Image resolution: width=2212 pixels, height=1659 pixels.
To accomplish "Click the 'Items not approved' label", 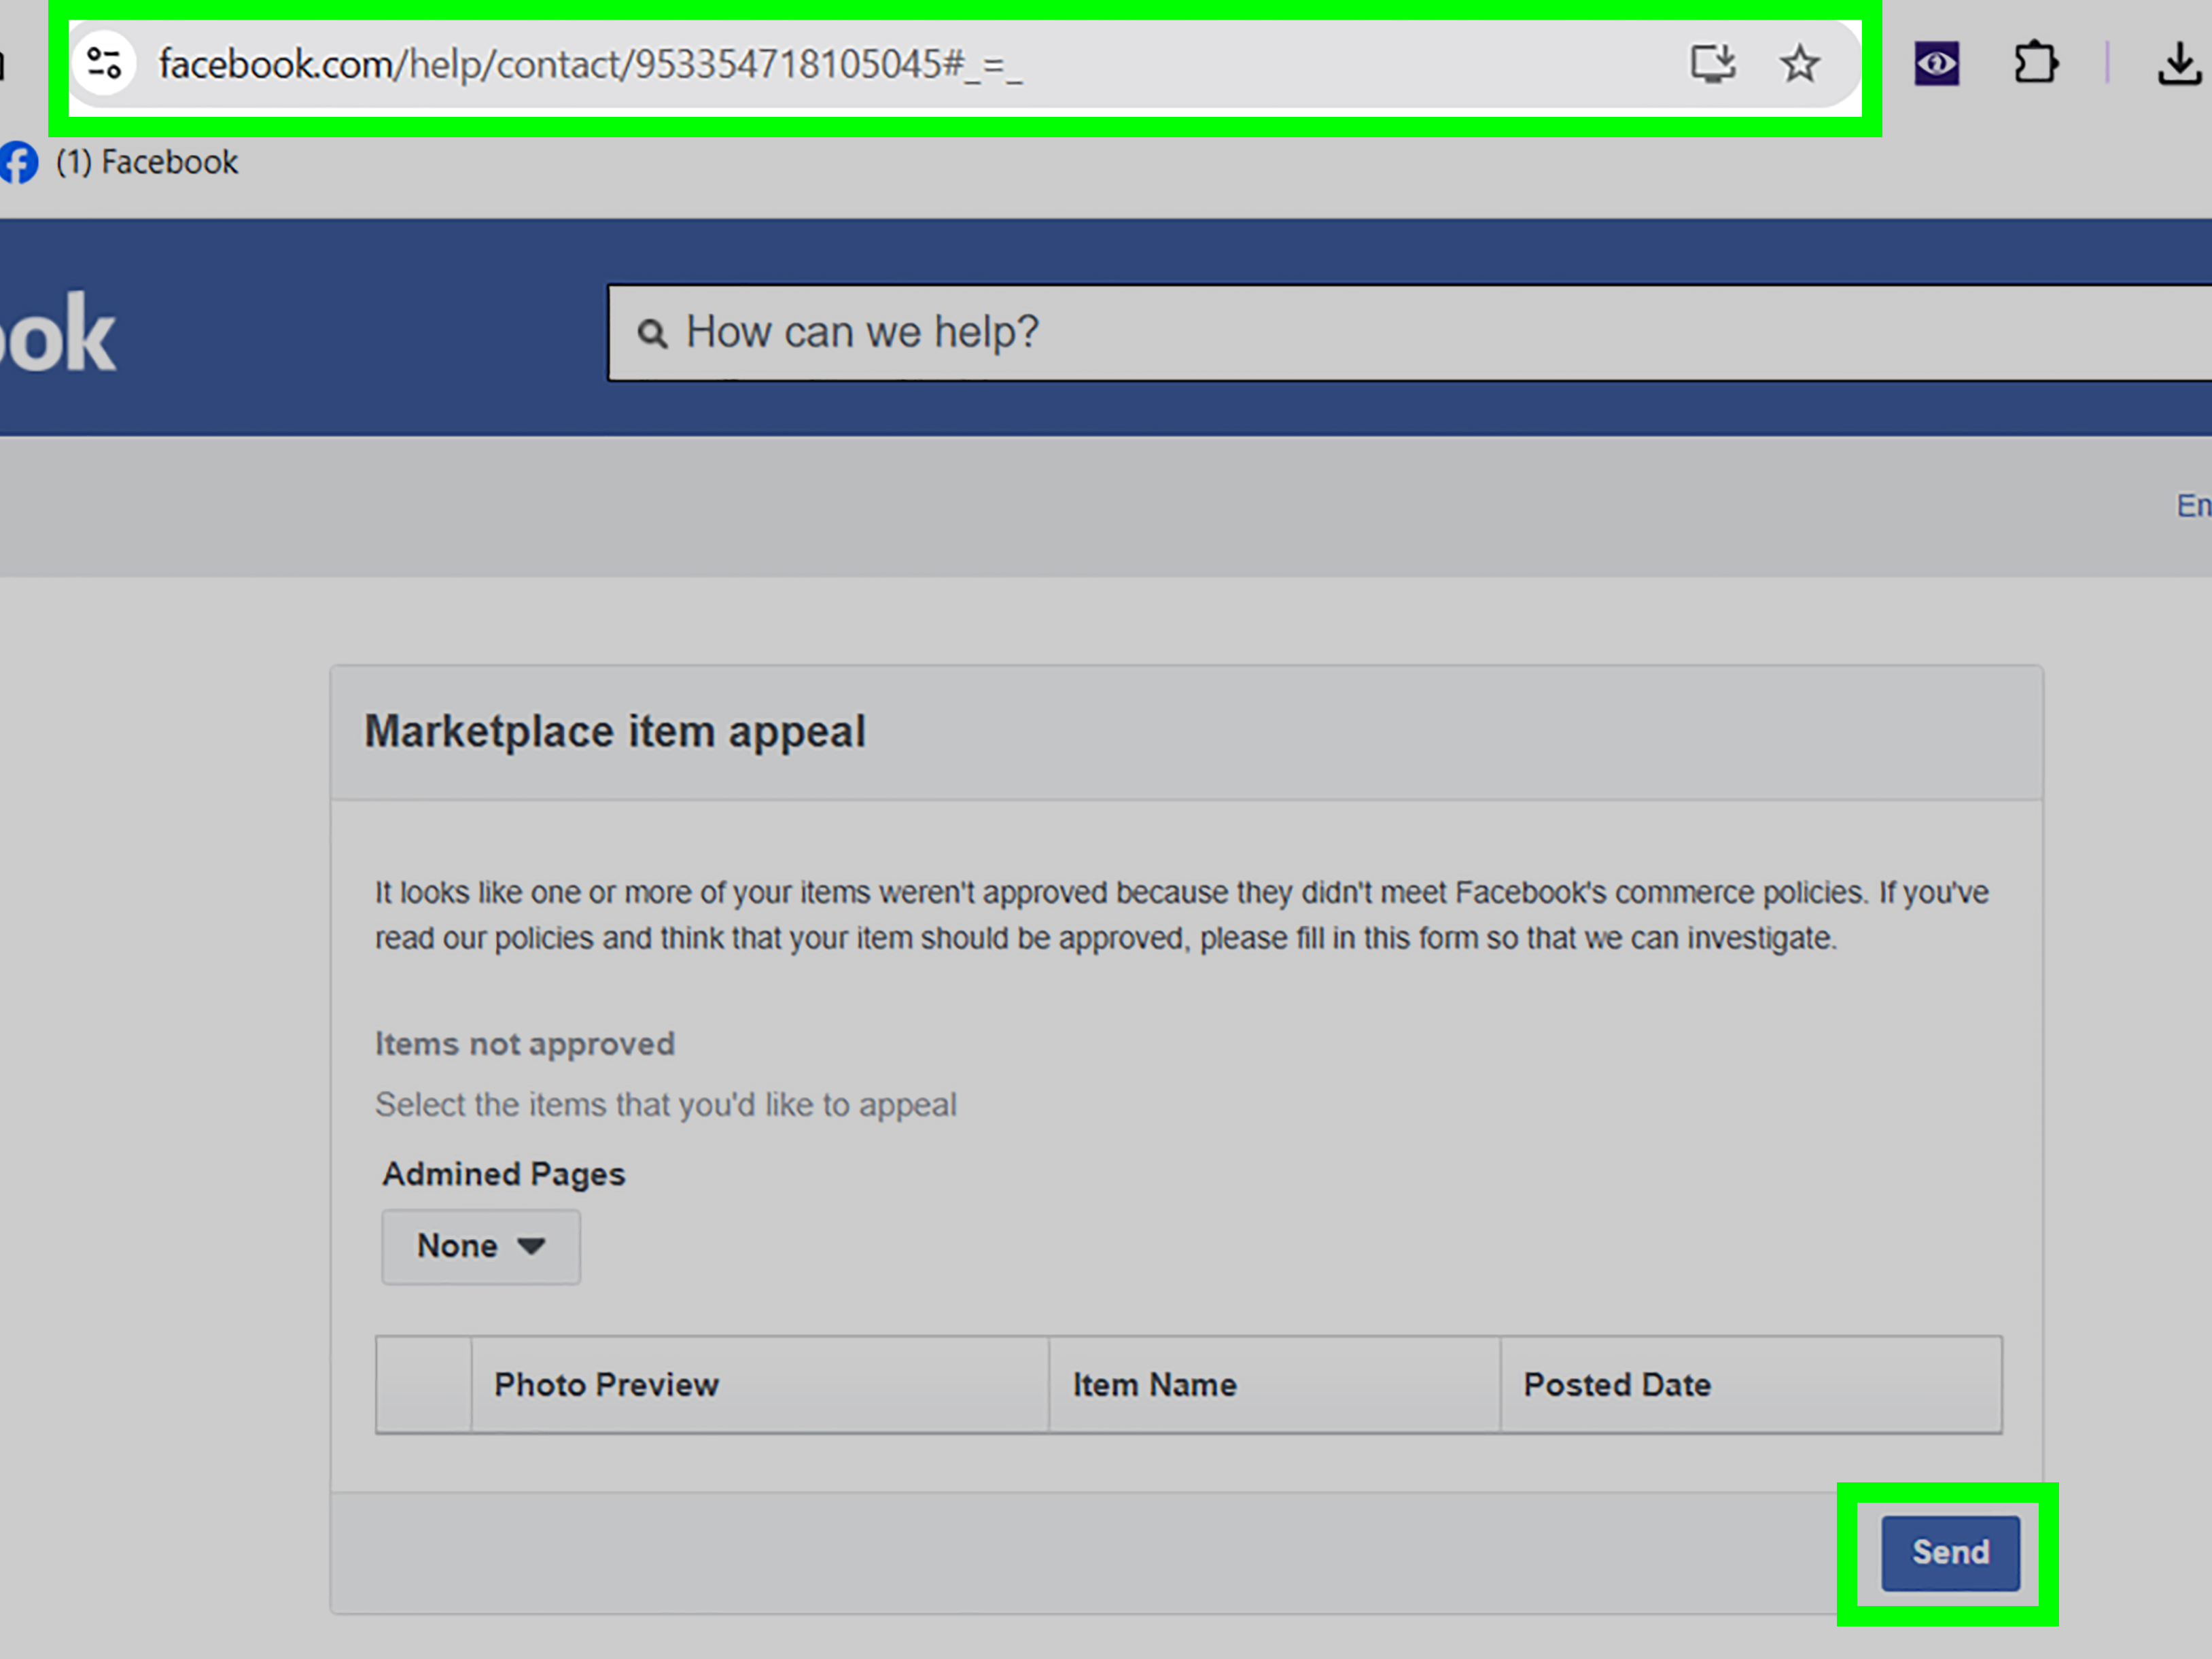I will click(525, 1044).
